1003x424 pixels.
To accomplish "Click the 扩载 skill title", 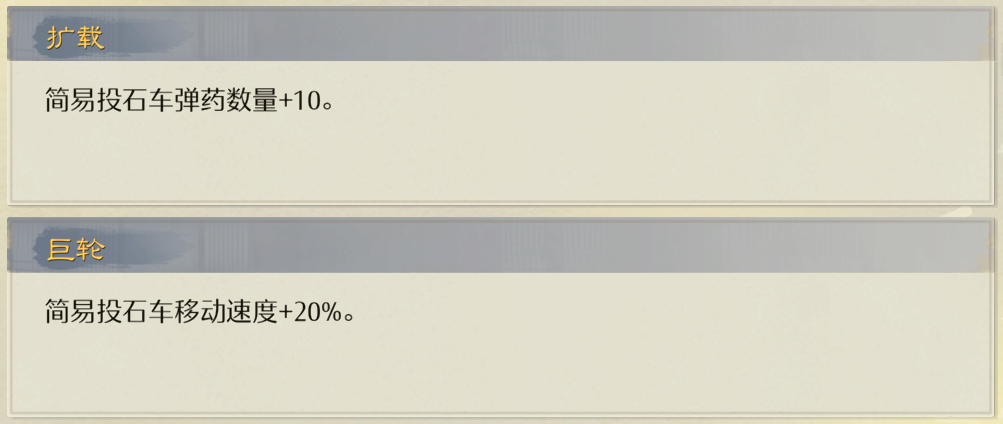I will pos(76,39).
